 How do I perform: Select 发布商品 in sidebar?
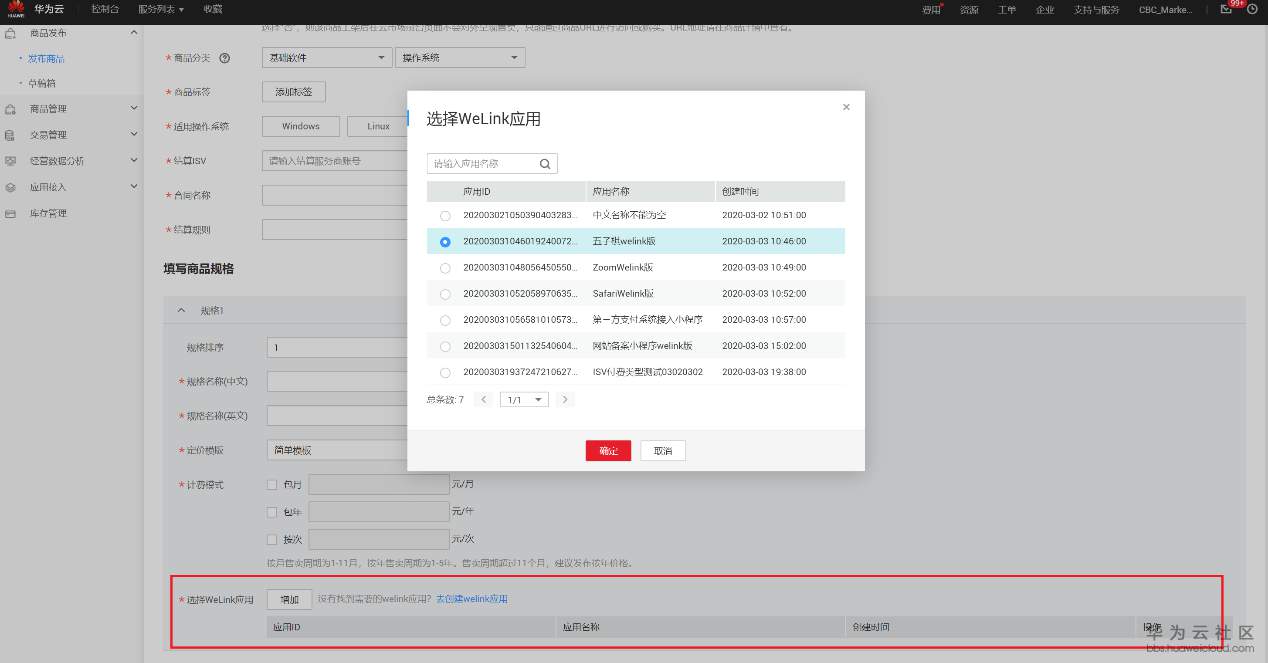(x=47, y=59)
